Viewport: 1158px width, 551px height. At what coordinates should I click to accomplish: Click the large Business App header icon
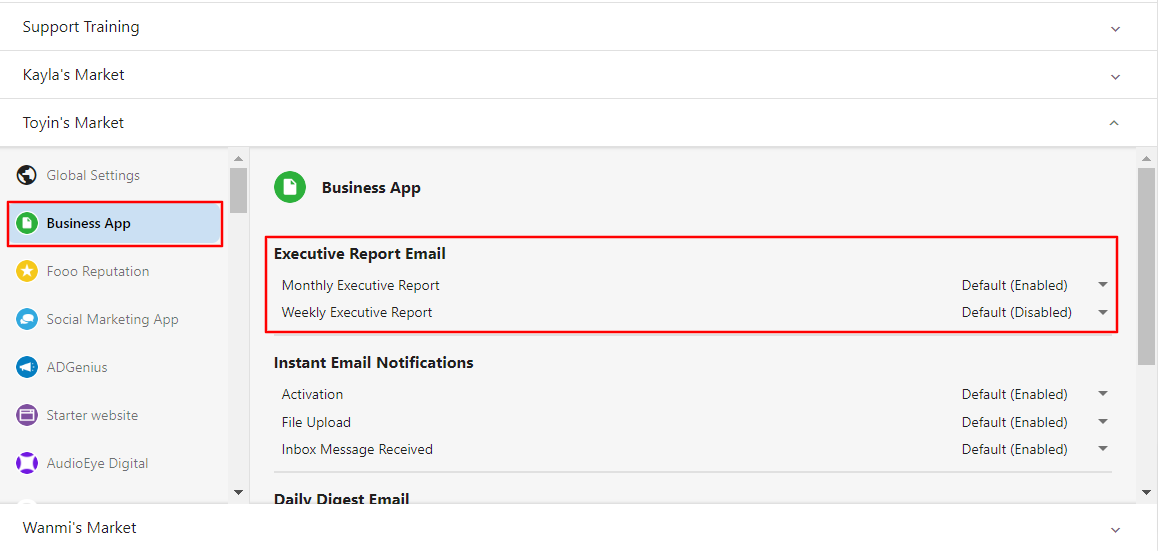coord(290,188)
